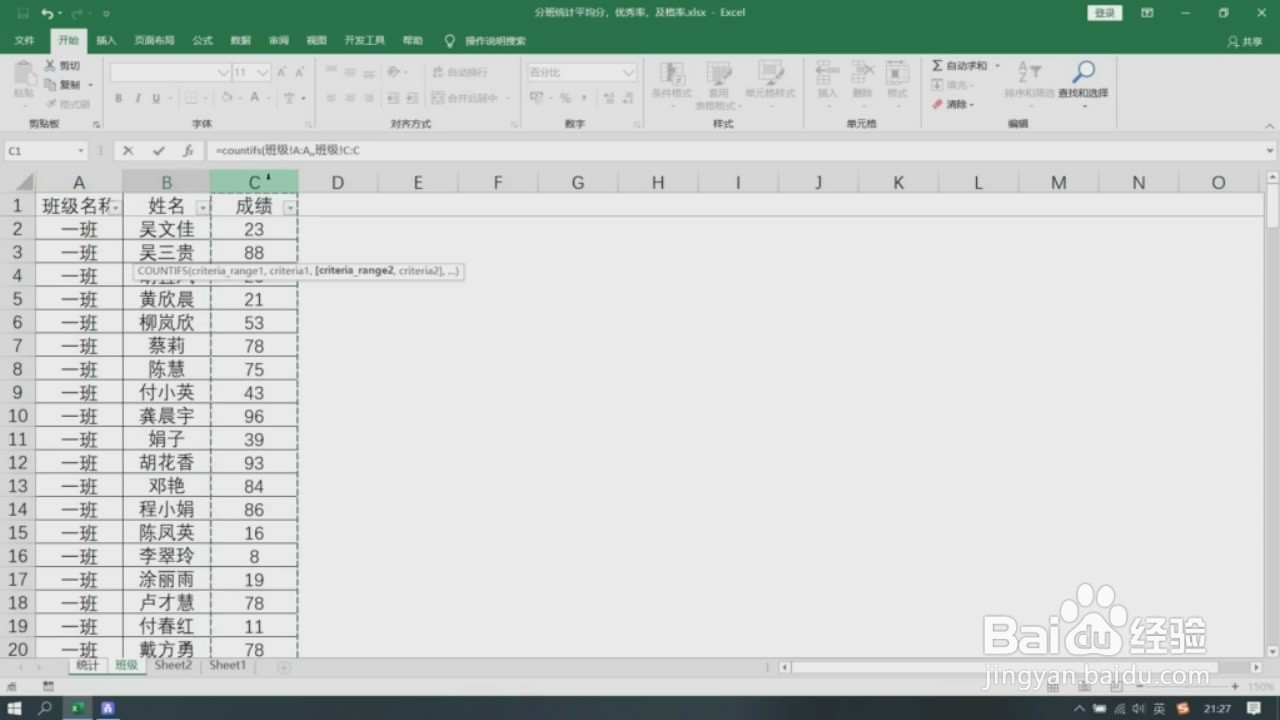The height and width of the screenshot is (720, 1280).
Task: Click the zoom in plus button
Action: 1236,687
